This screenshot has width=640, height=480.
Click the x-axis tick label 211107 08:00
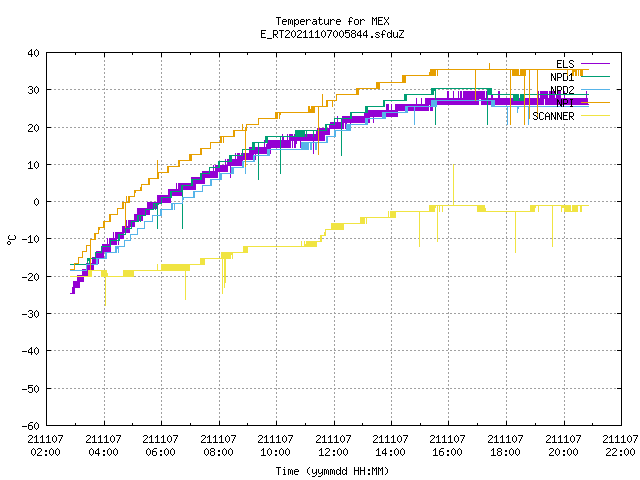pos(218,446)
